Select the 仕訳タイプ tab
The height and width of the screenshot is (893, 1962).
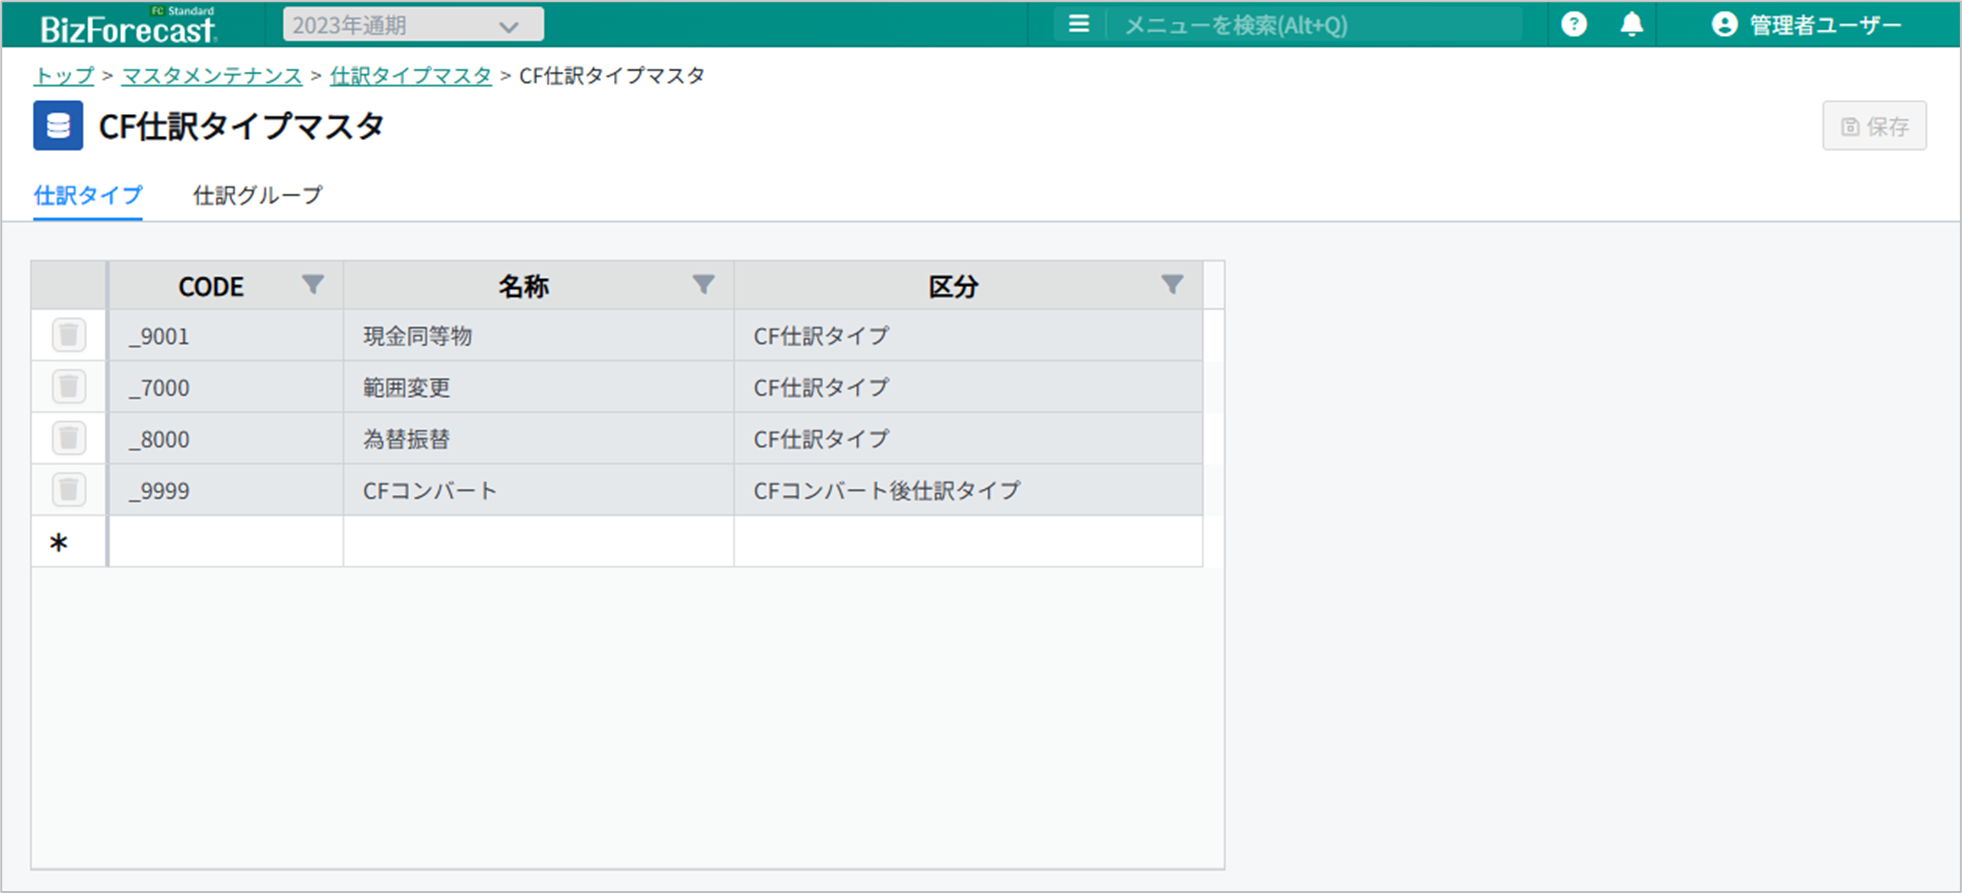88,195
